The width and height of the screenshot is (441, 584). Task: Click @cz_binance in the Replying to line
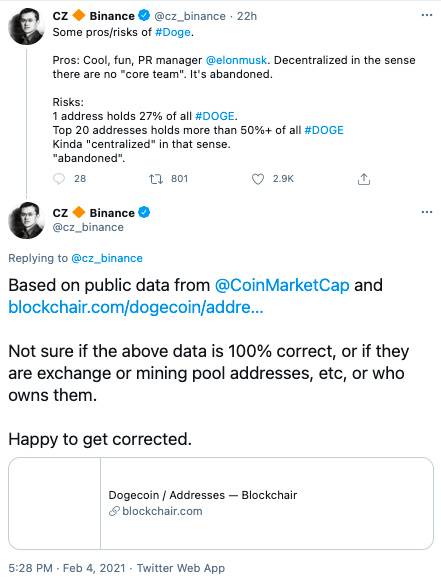(107, 258)
